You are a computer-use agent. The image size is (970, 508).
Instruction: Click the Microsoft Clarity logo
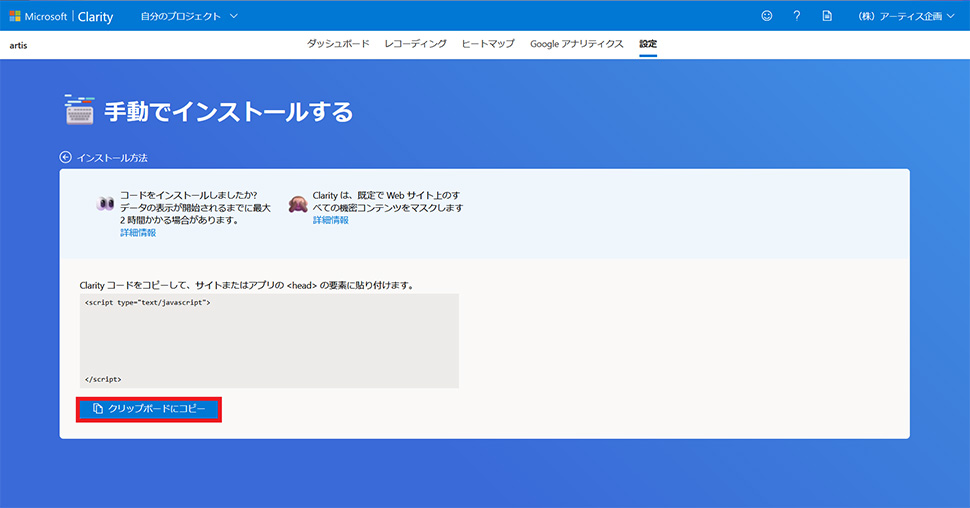point(61,16)
